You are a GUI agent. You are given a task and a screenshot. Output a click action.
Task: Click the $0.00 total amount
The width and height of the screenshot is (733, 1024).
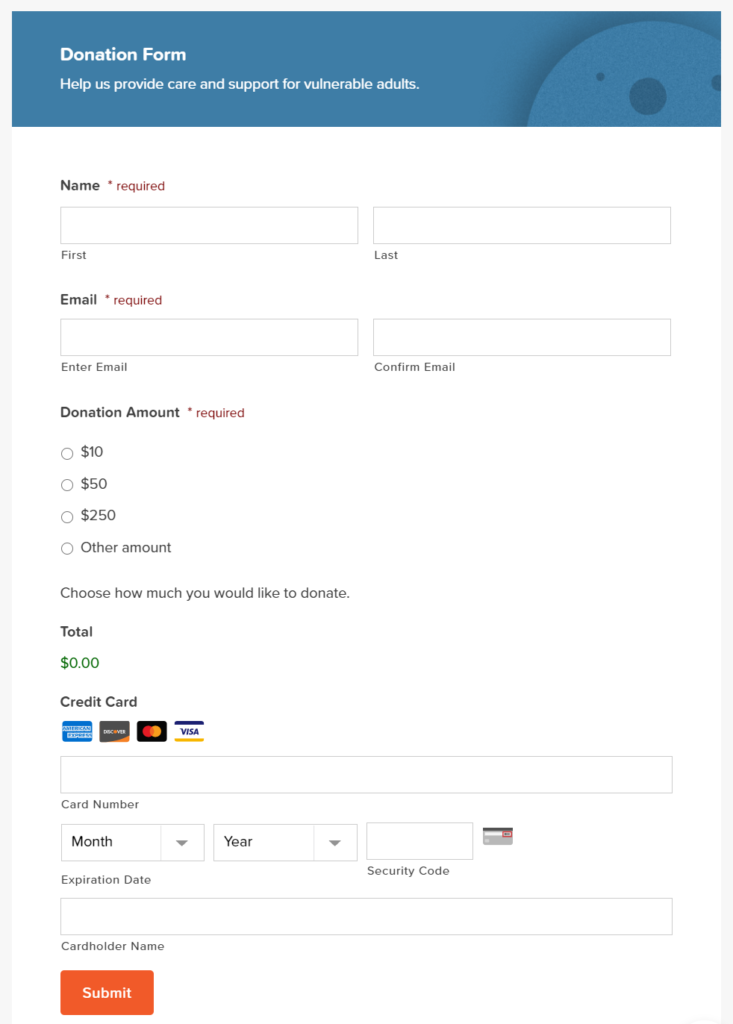[x=78, y=662]
